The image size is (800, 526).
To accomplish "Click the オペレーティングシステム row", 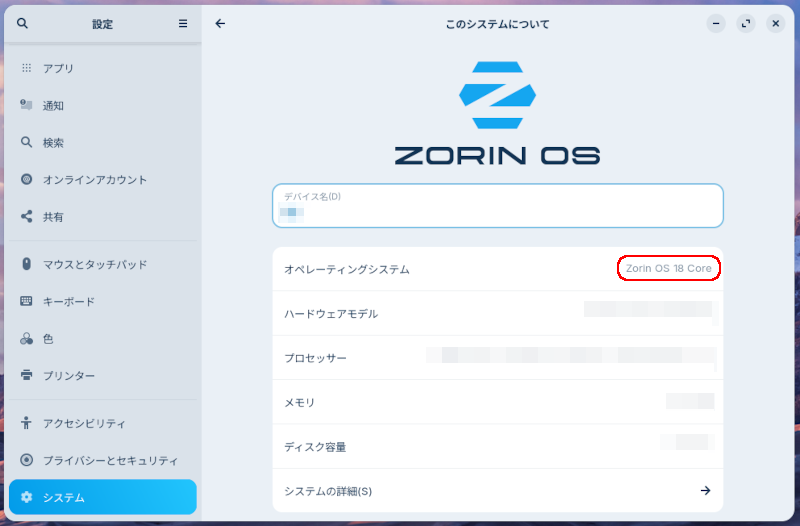I will pyautogui.click(x=497, y=269).
